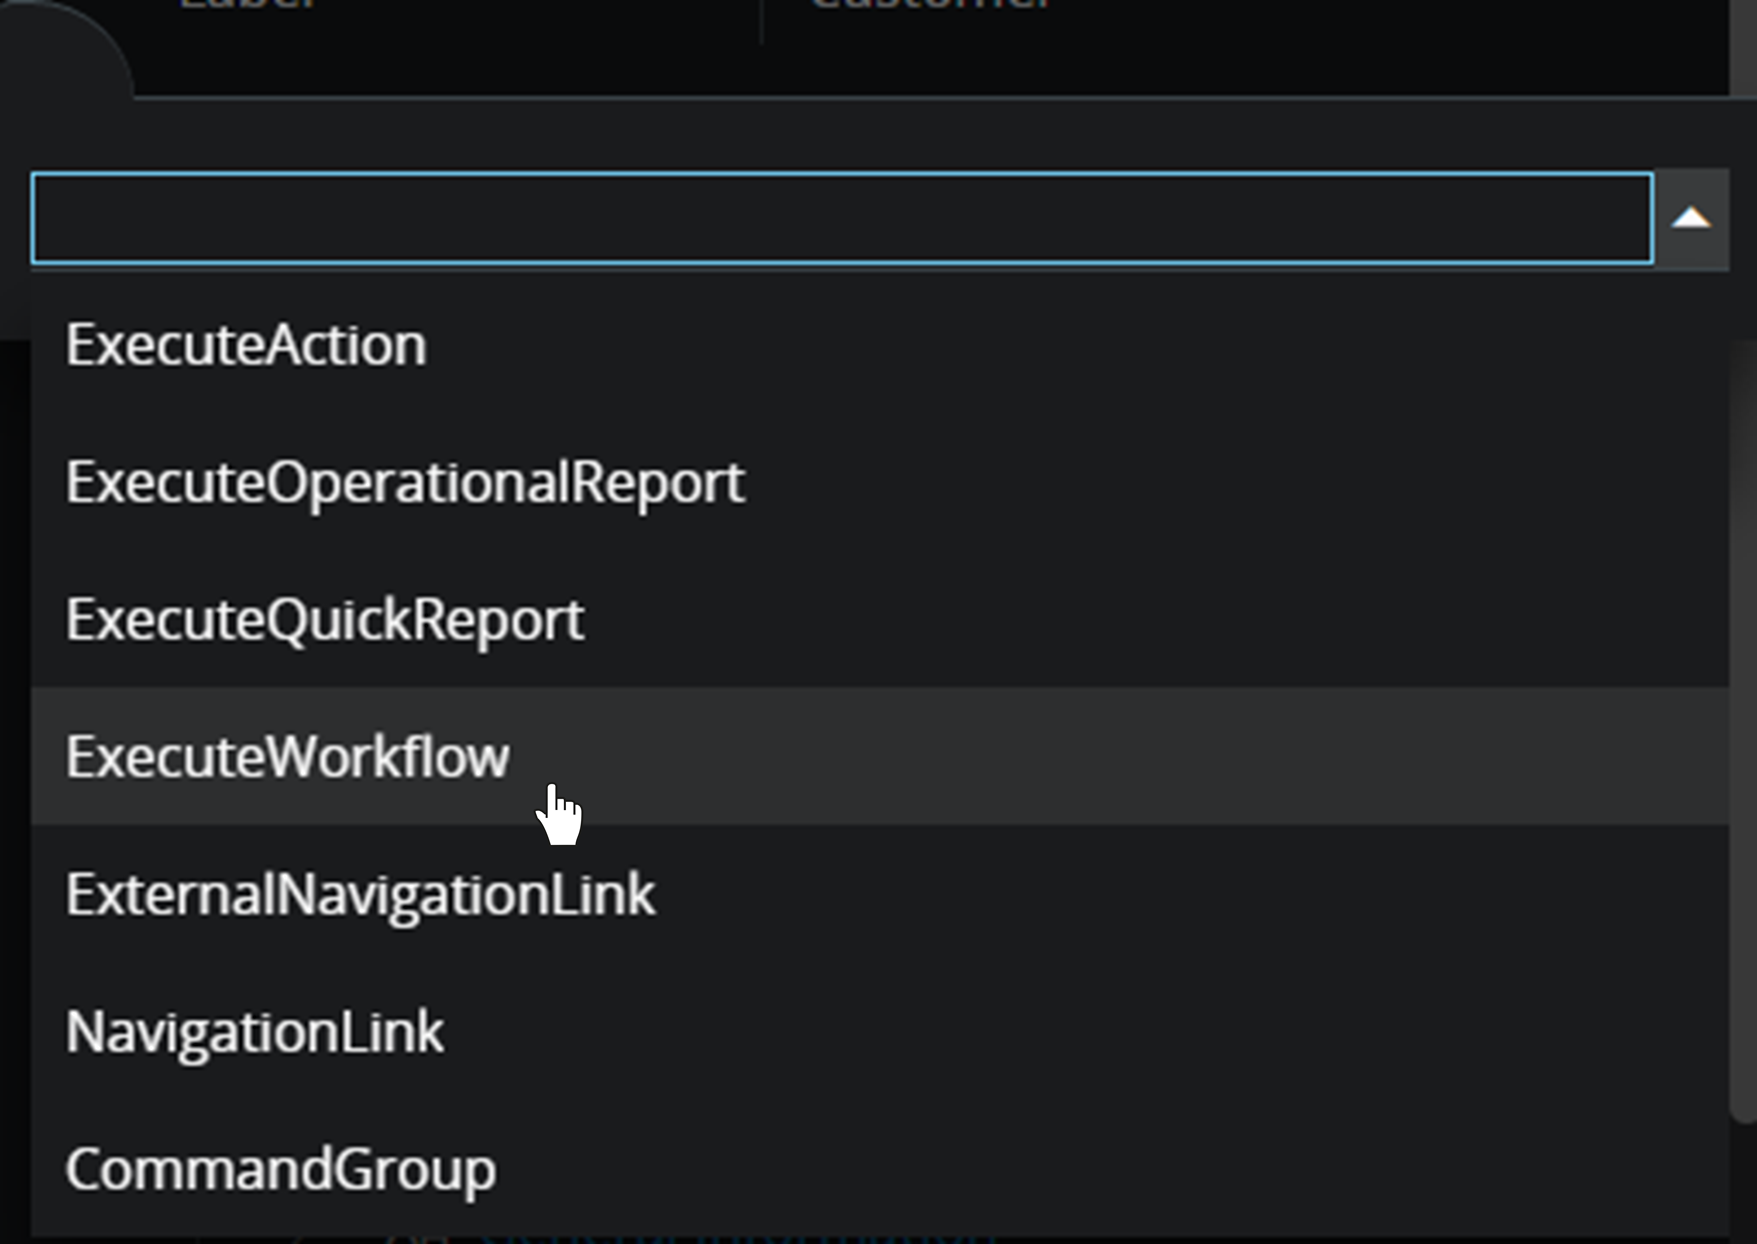Focus the empty combo box search field
Image resolution: width=1757 pixels, height=1244 pixels.
point(841,218)
